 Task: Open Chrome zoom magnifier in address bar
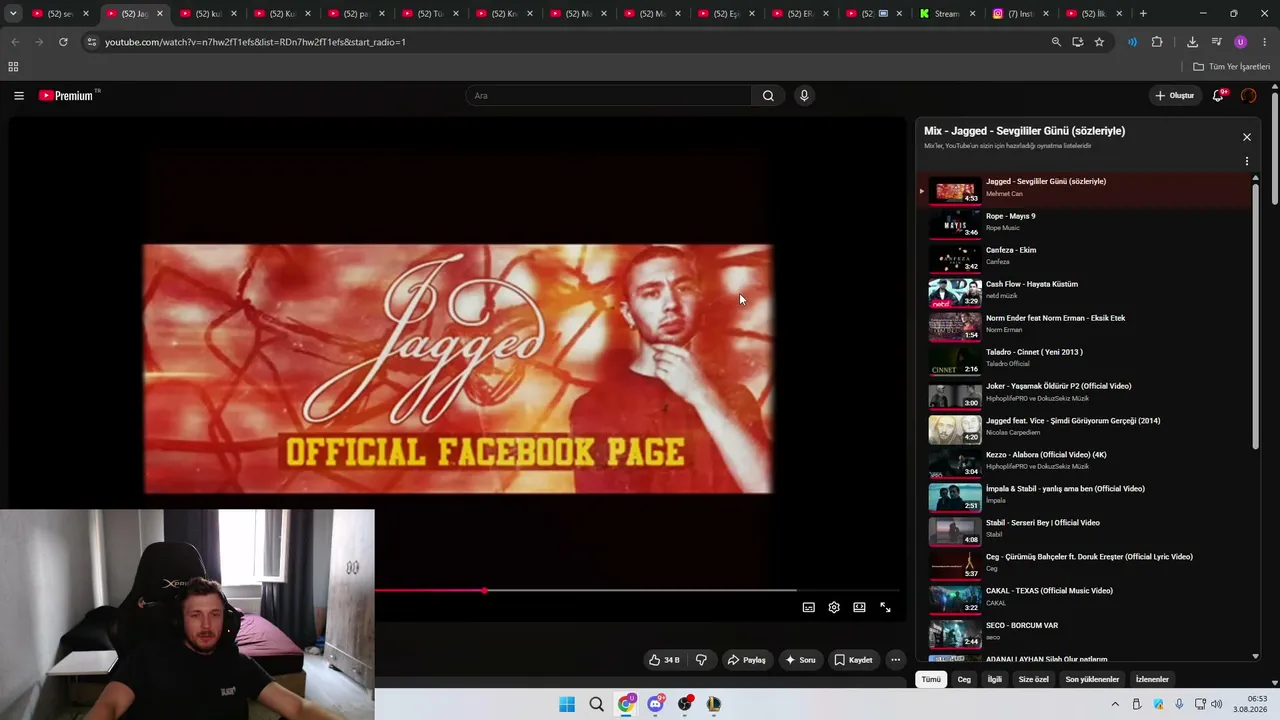1056,42
